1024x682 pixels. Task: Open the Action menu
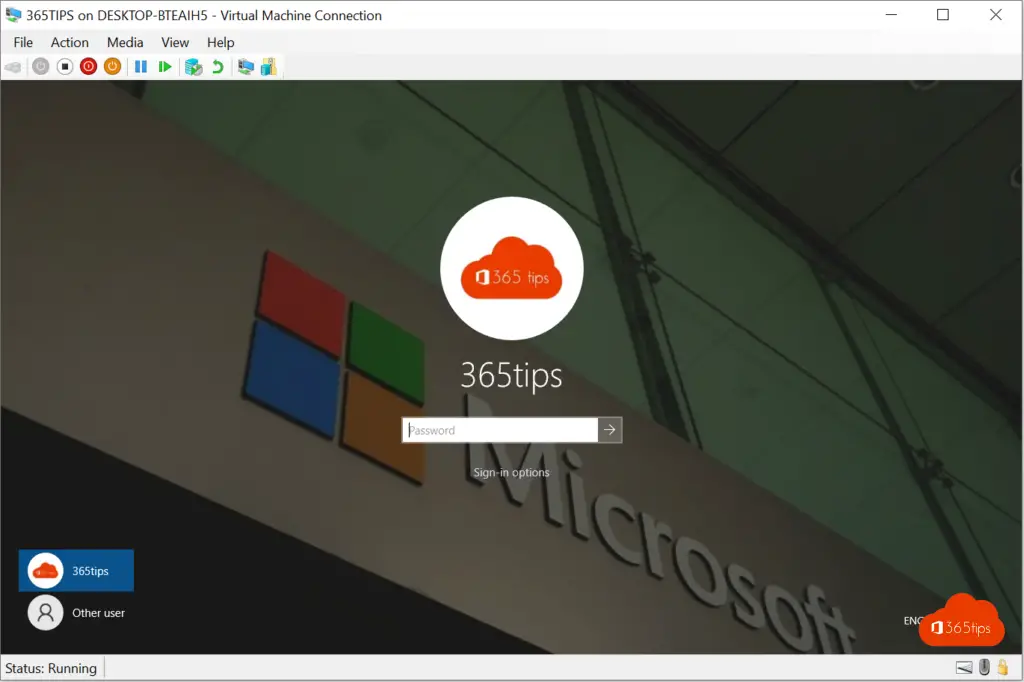pos(70,42)
